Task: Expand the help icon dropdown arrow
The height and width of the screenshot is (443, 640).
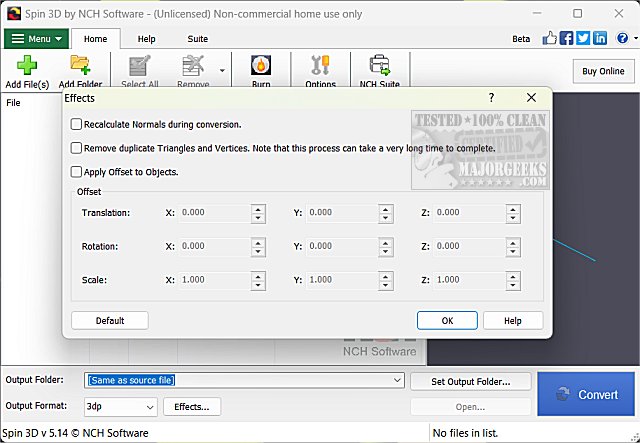Action: point(636,38)
